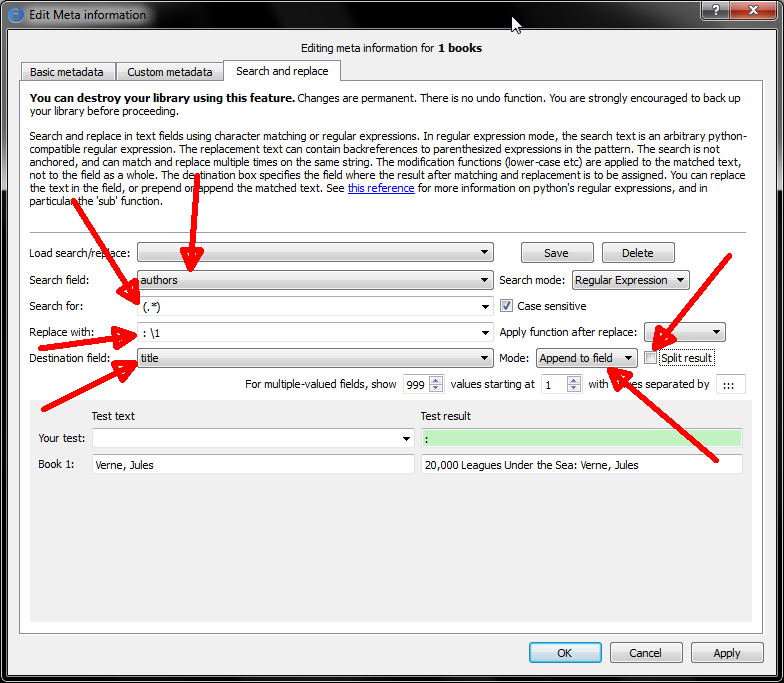The image size is (784, 683).
Task: Open the Destination field dropdown showing title
Action: (x=316, y=358)
